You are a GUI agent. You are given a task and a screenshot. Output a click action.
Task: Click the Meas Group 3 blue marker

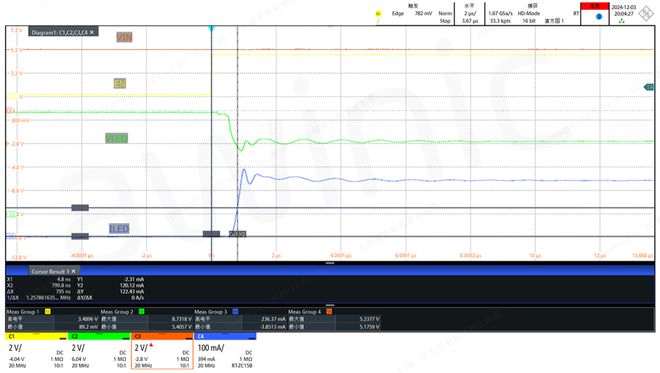pyautogui.click(x=235, y=312)
